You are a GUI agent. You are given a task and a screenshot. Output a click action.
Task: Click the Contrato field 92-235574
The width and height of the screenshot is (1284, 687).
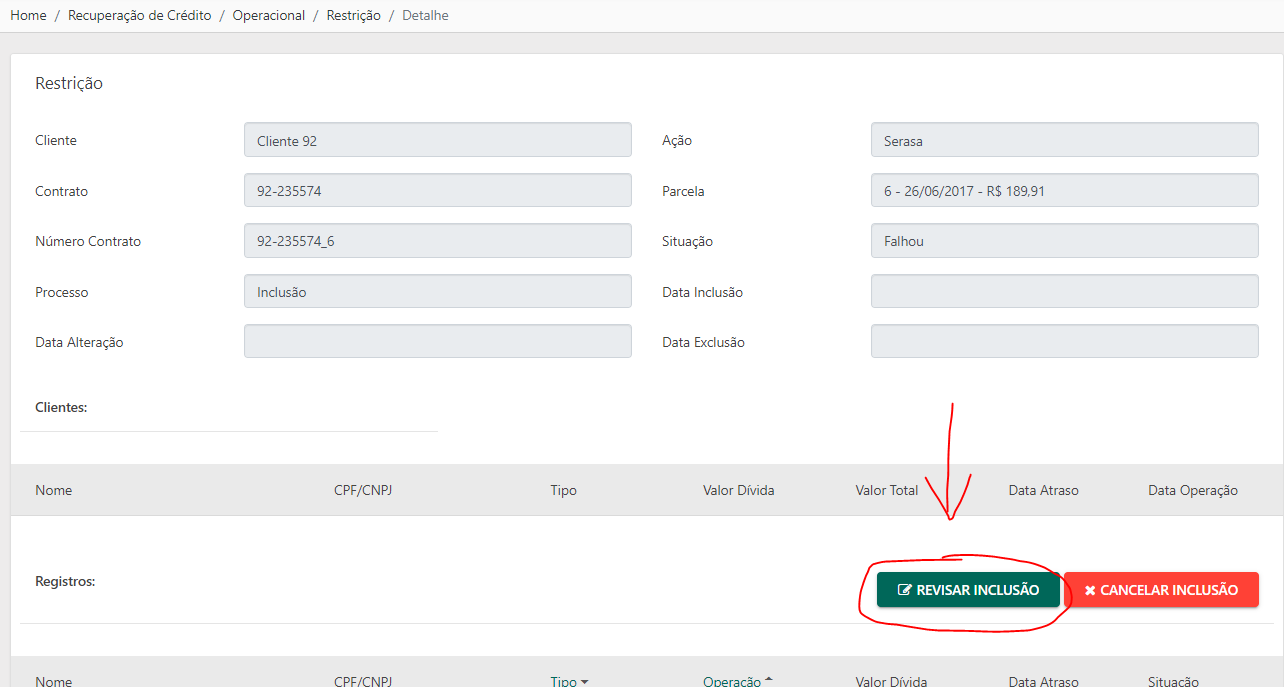point(438,190)
